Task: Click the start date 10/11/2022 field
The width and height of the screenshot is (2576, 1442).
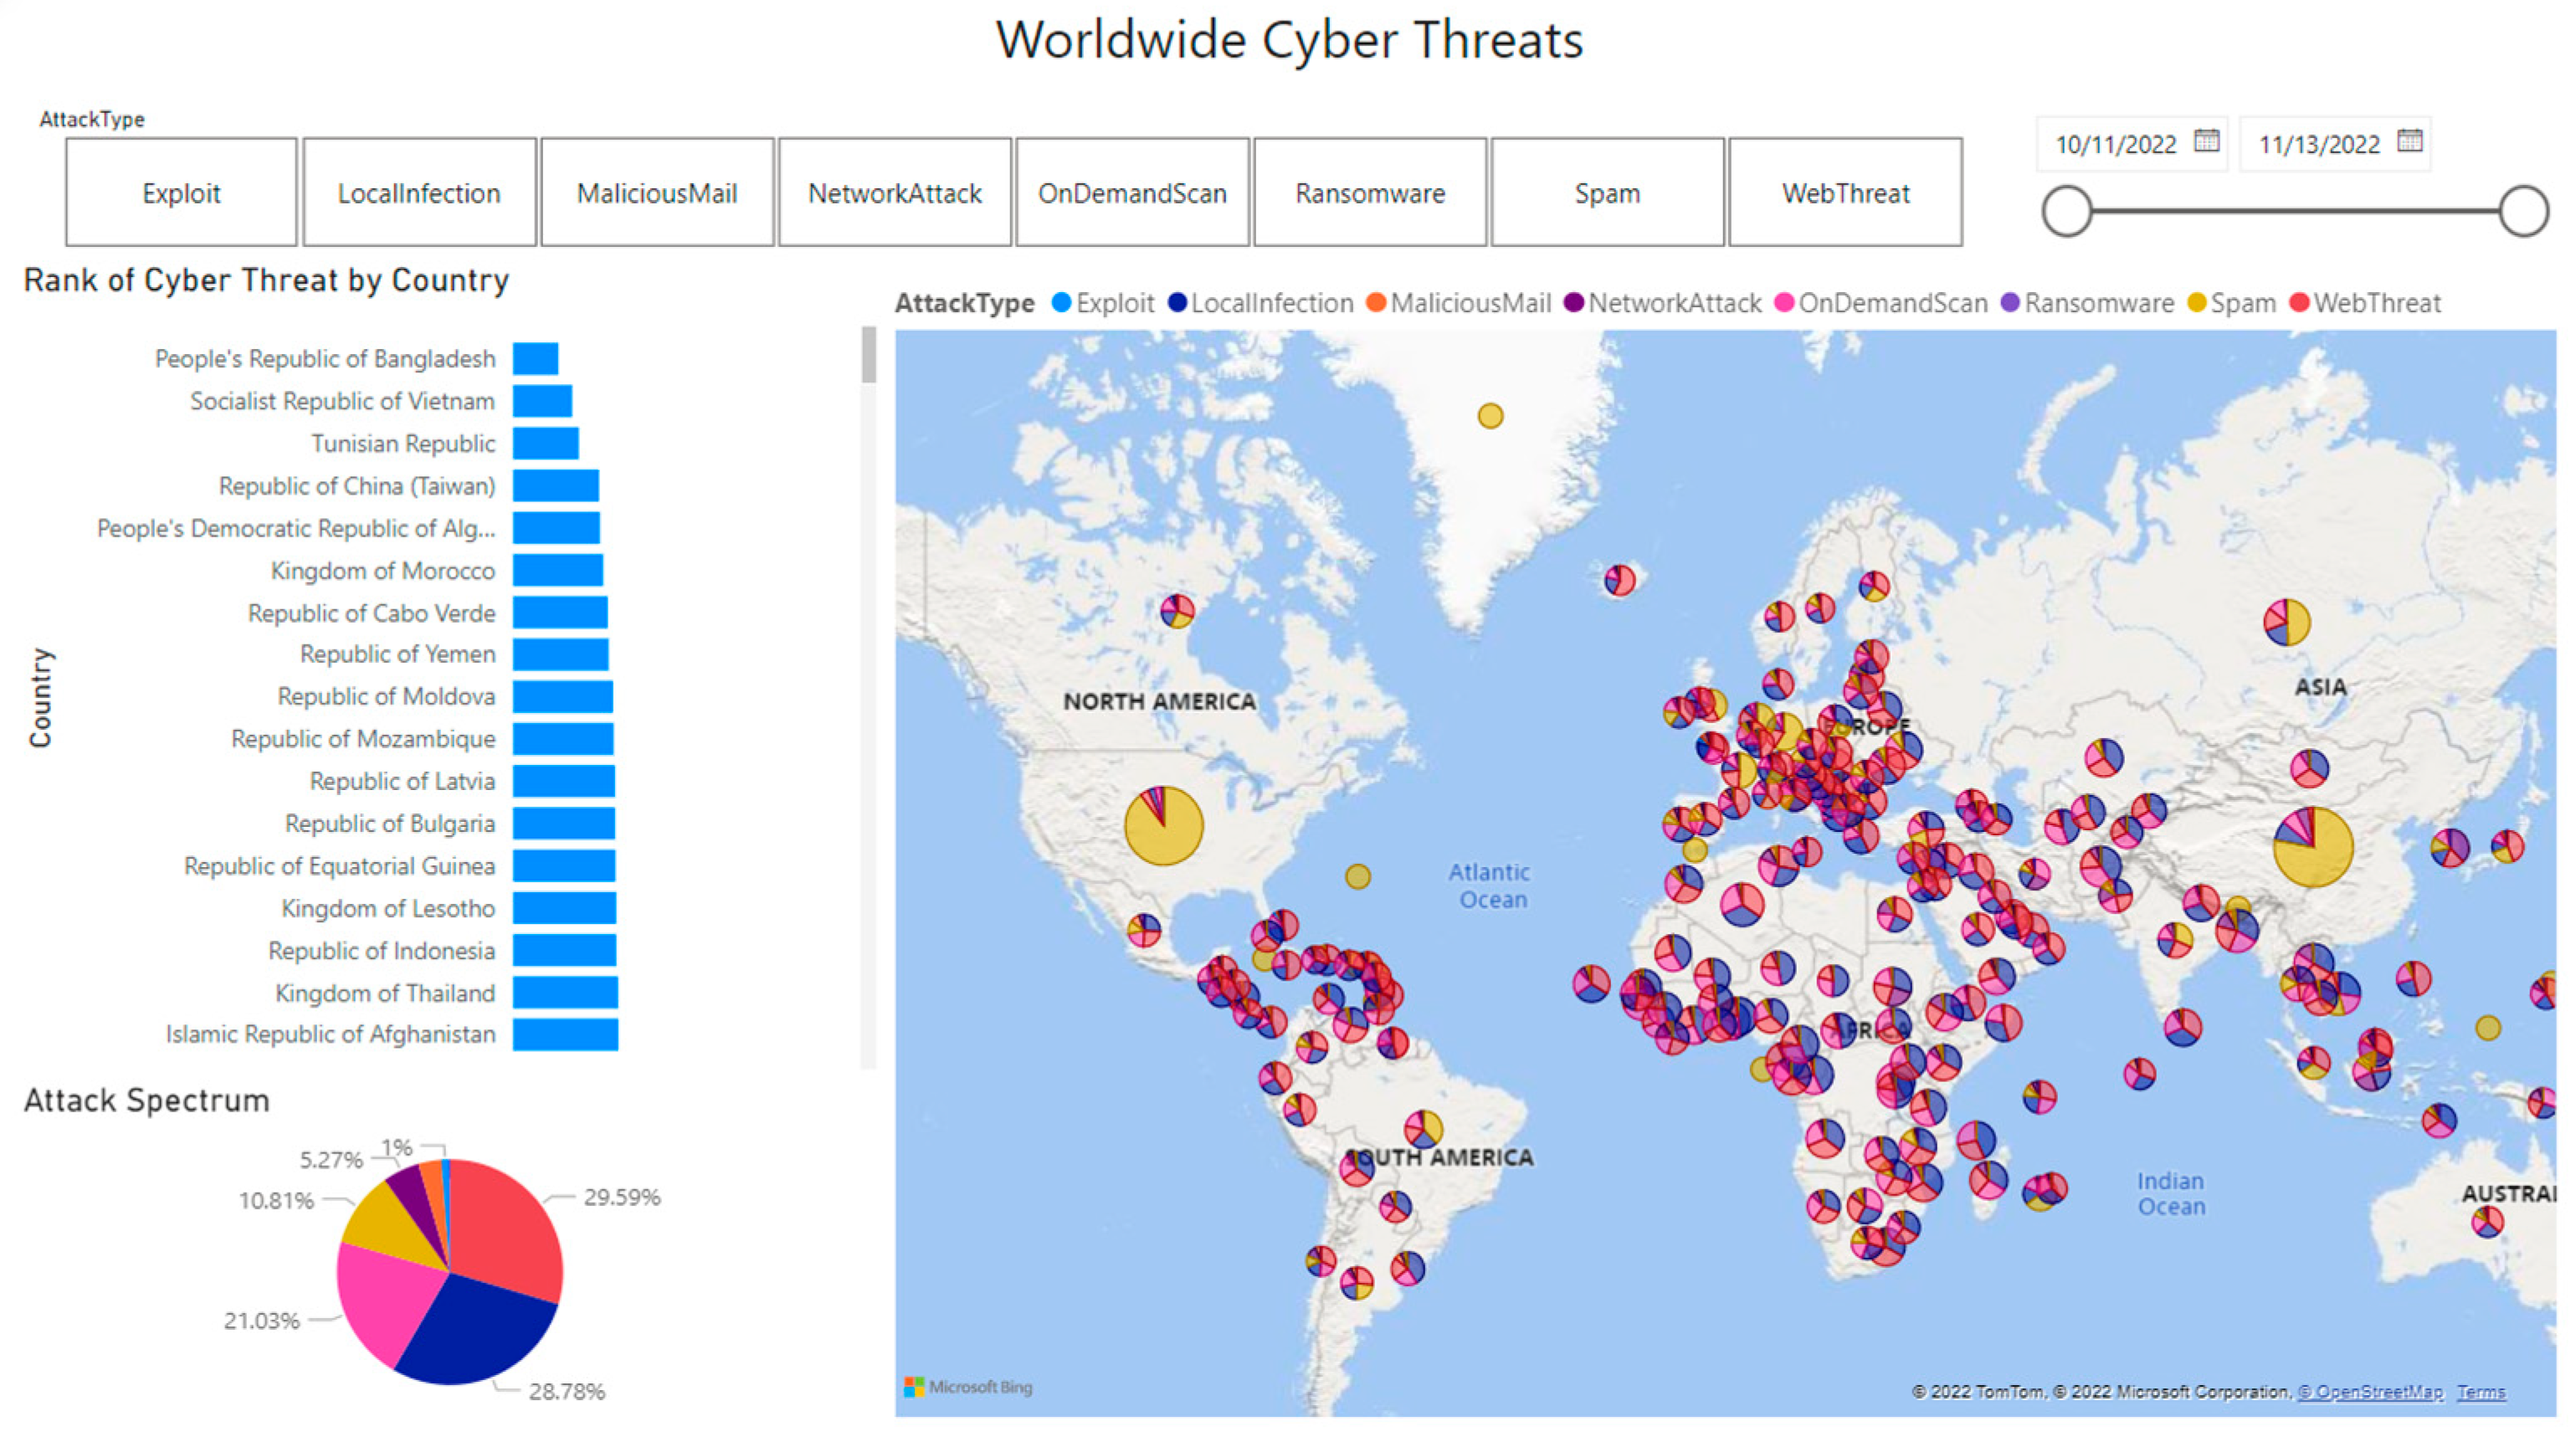Action: point(2115,145)
